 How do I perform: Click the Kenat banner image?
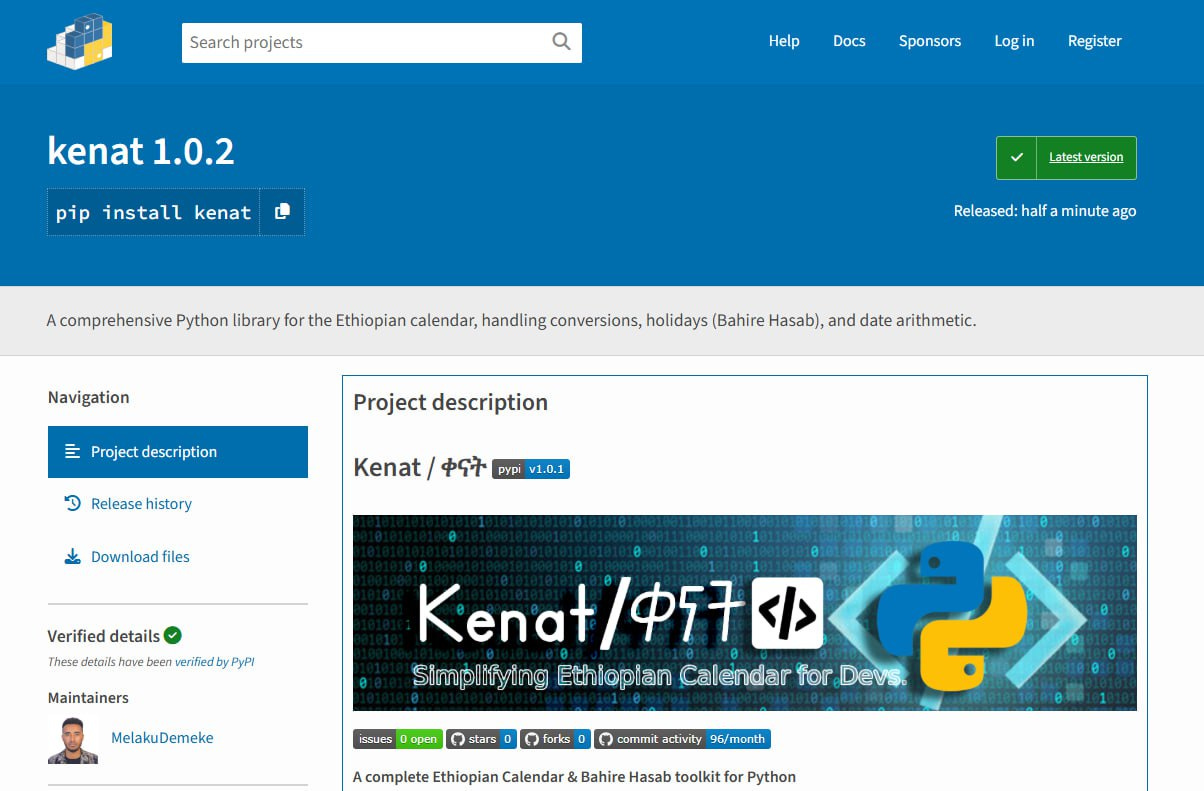click(745, 612)
